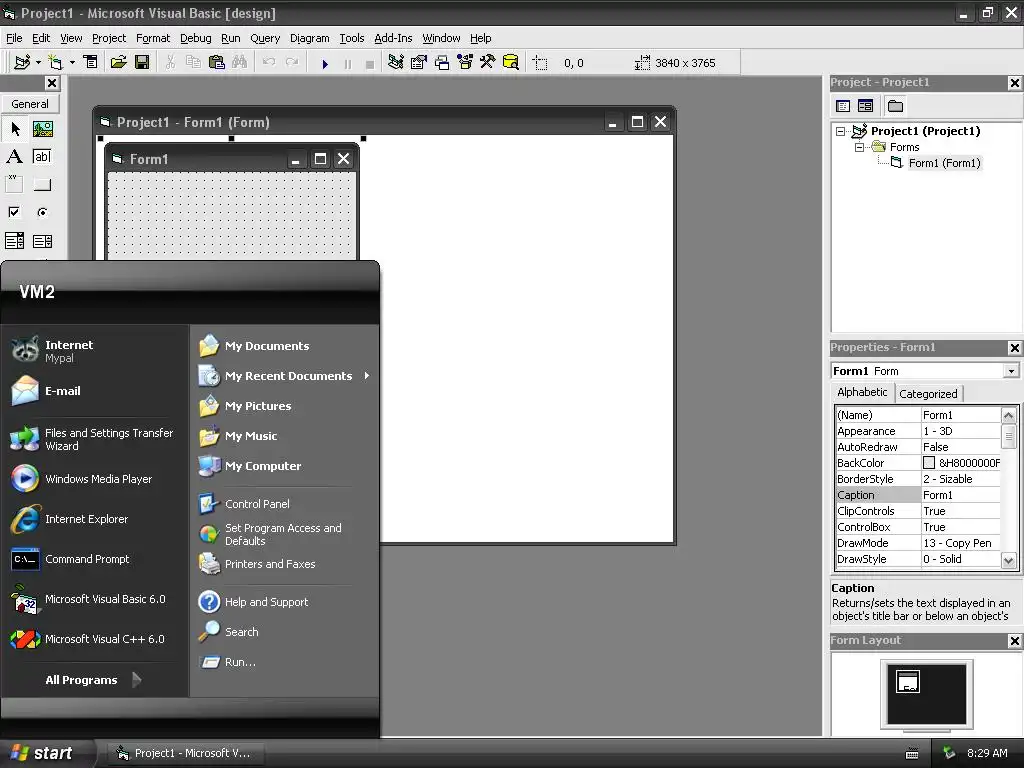1024x768 pixels.
Task: Click the Form1 thumbnail in Form Layout
Action: 908,681
